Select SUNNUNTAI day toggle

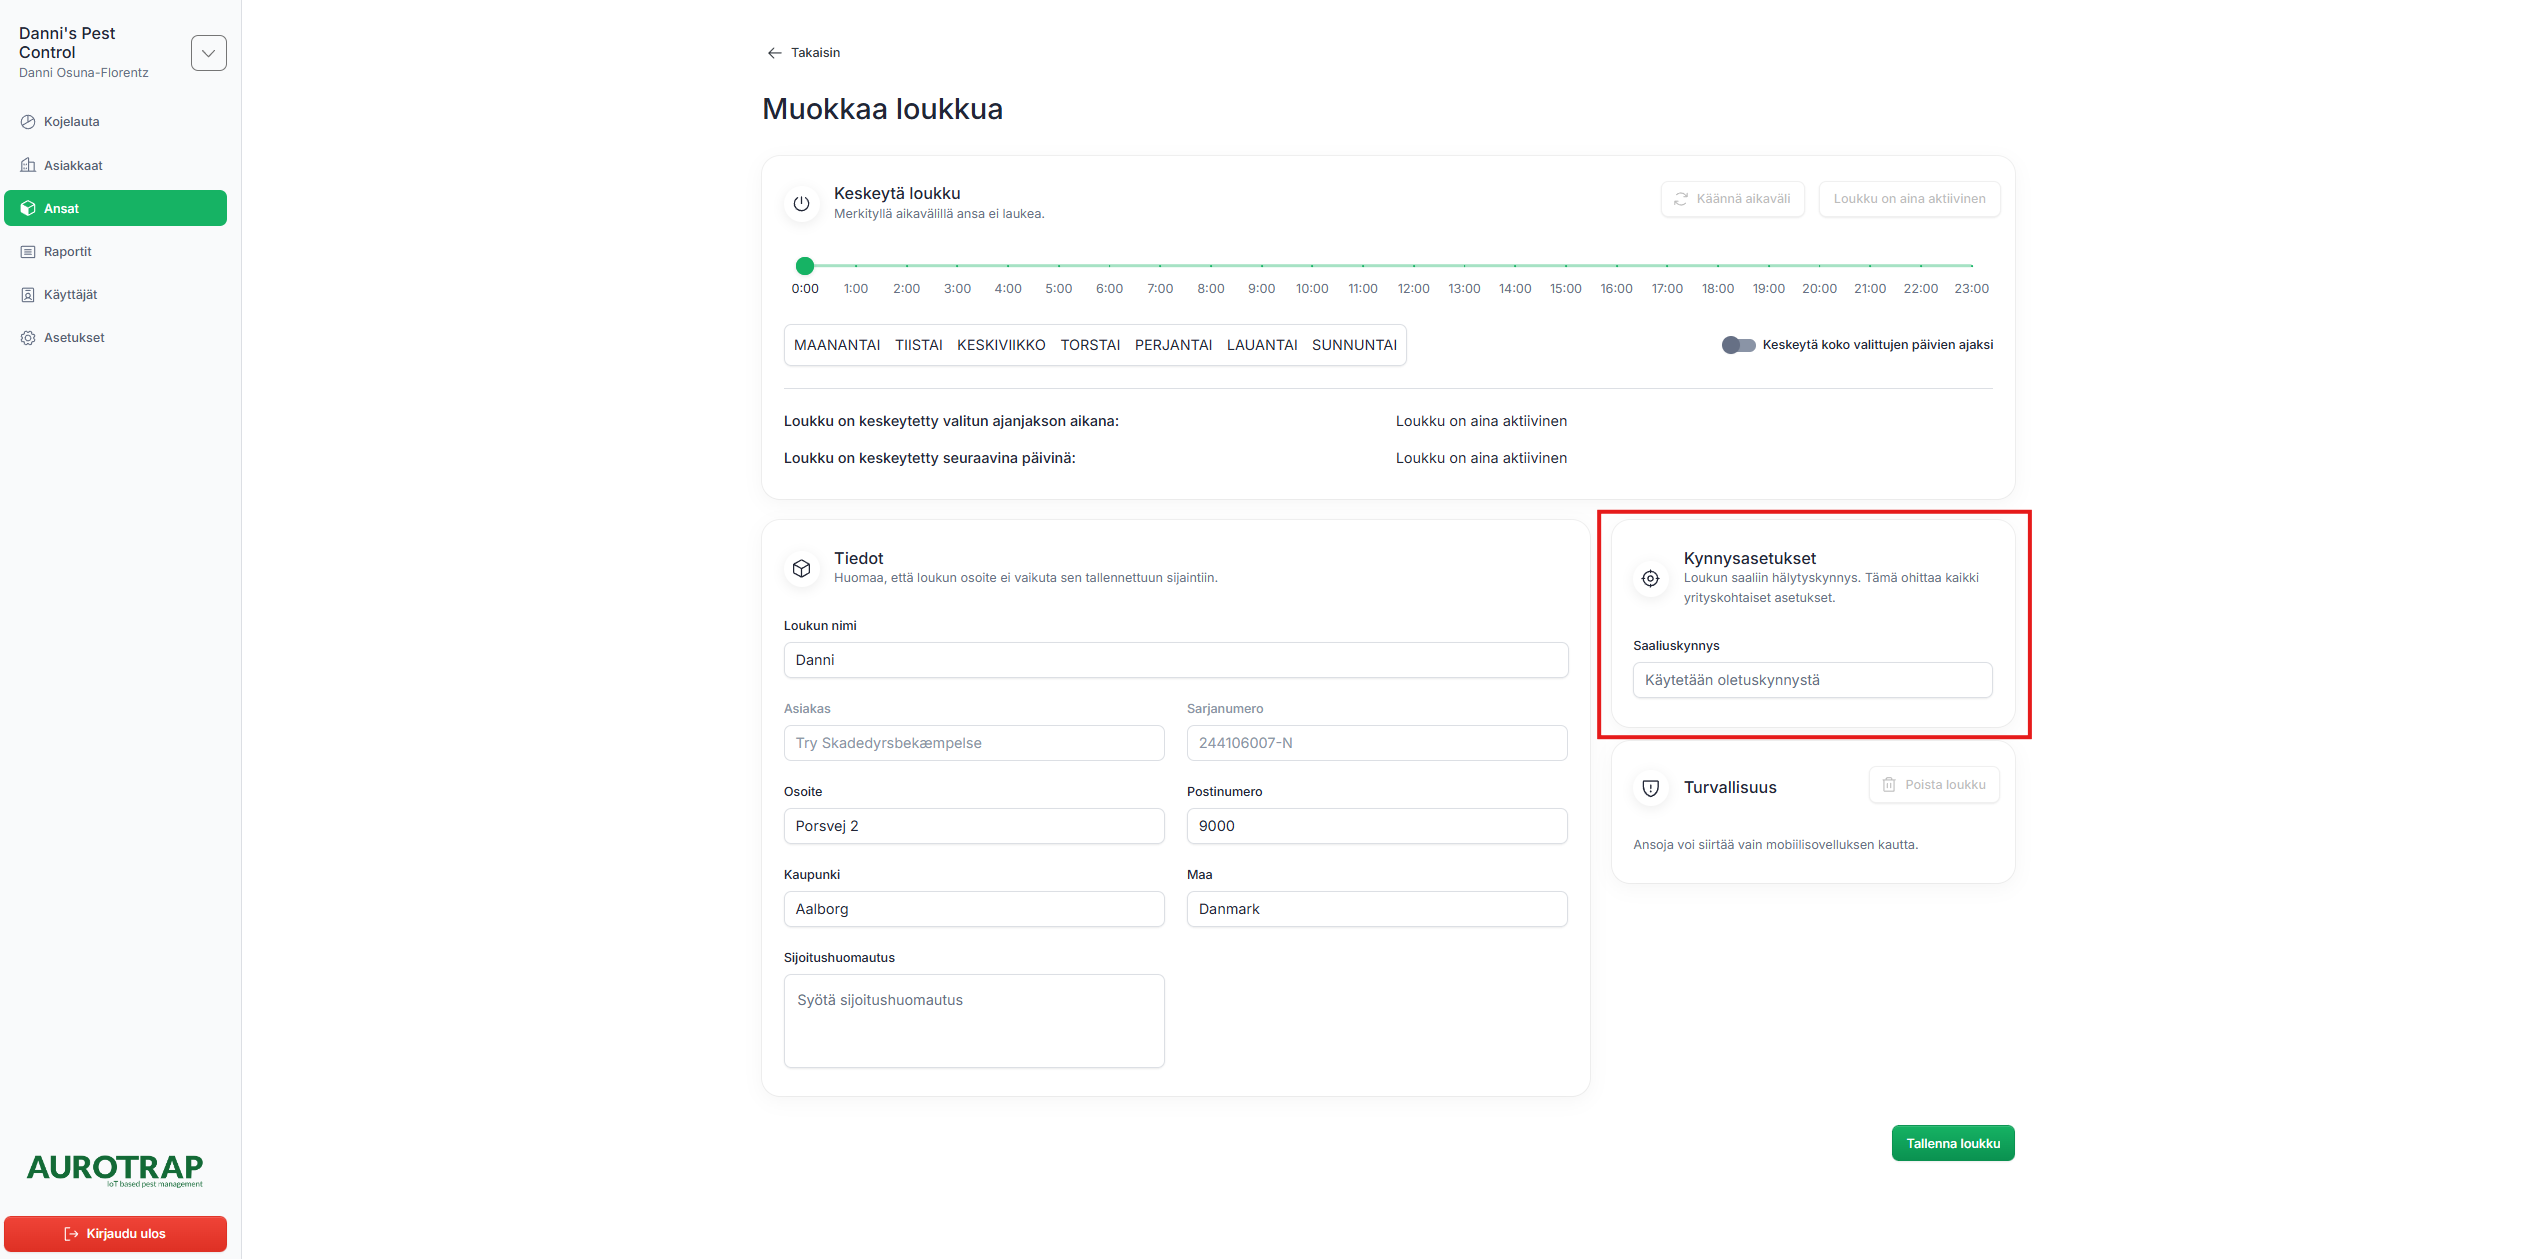[1354, 345]
